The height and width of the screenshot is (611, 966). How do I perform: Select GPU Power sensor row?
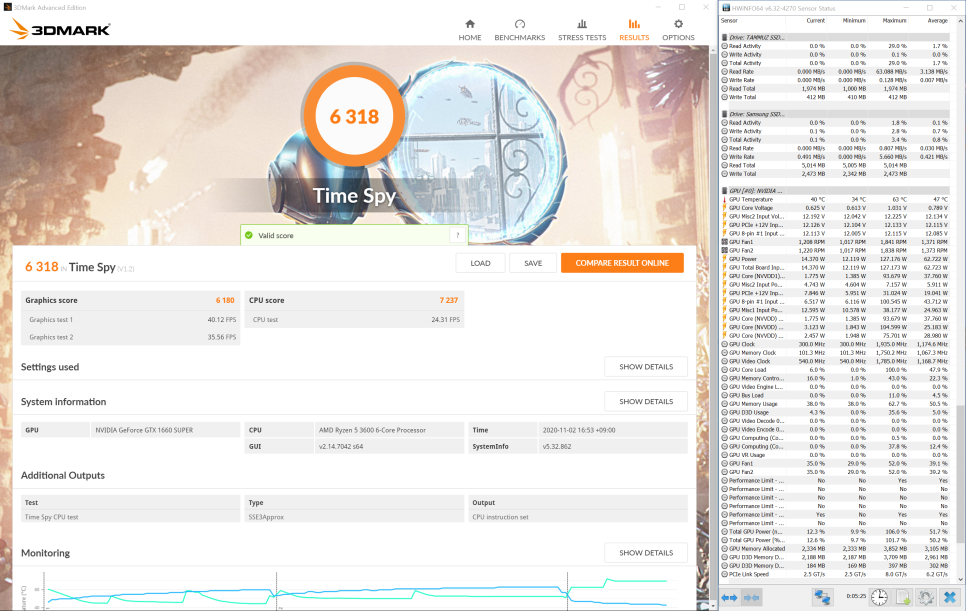pos(835,259)
